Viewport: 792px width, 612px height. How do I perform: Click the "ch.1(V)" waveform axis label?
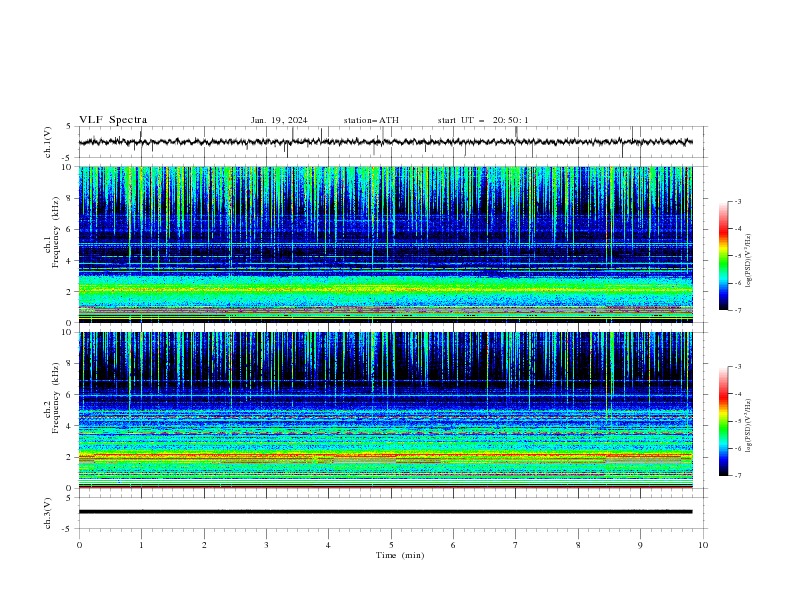[x=48, y=142]
